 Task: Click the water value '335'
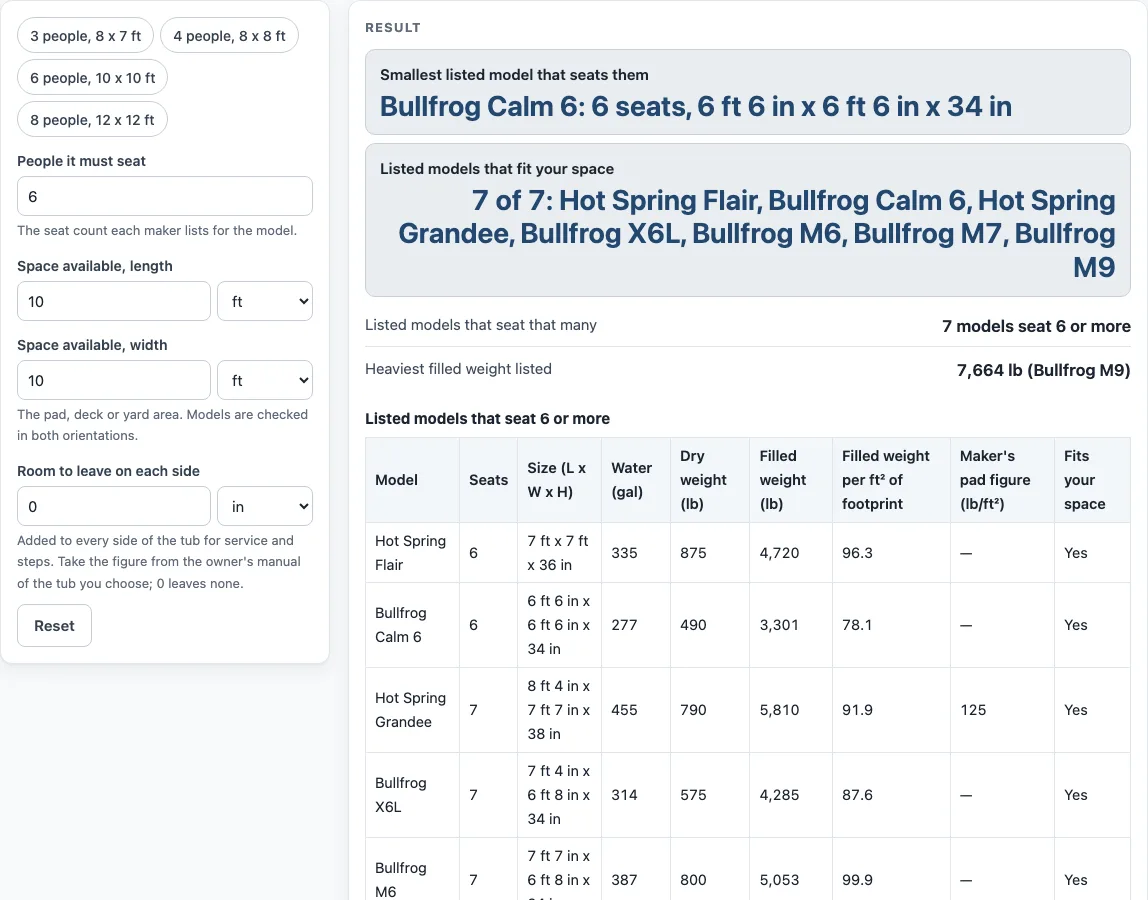point(624,553)
